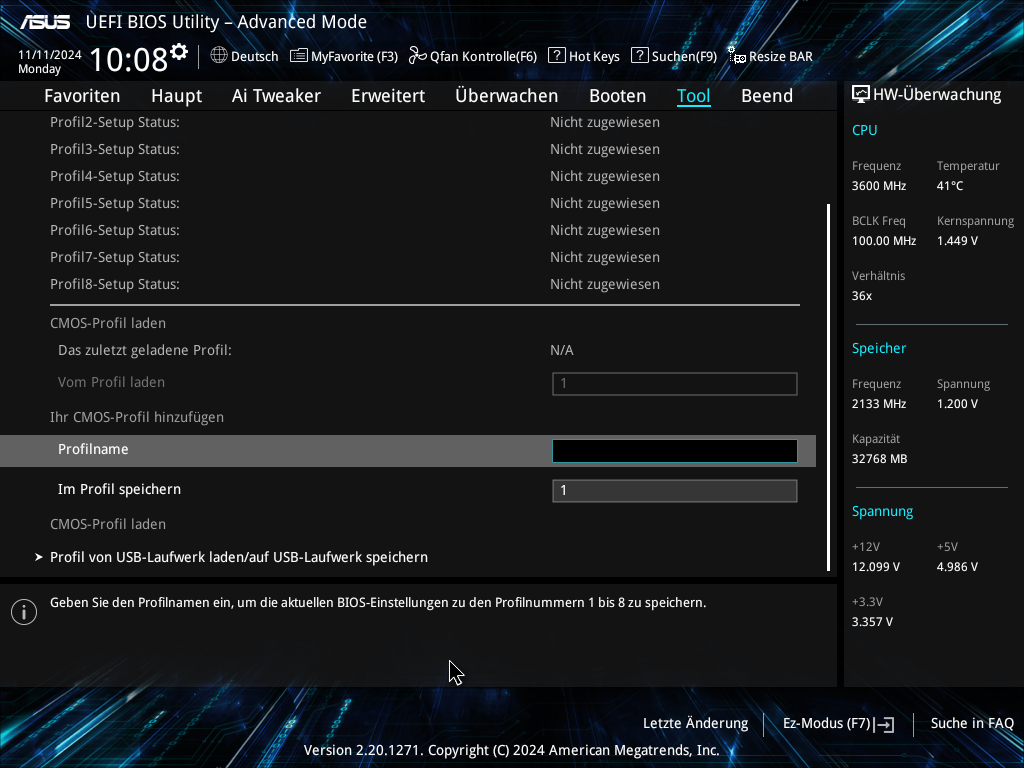Image resolution: width=1024 pixels, height=768 pixels.
Task: Click Profil3-Setup Status row
Action: coord(408,149)
